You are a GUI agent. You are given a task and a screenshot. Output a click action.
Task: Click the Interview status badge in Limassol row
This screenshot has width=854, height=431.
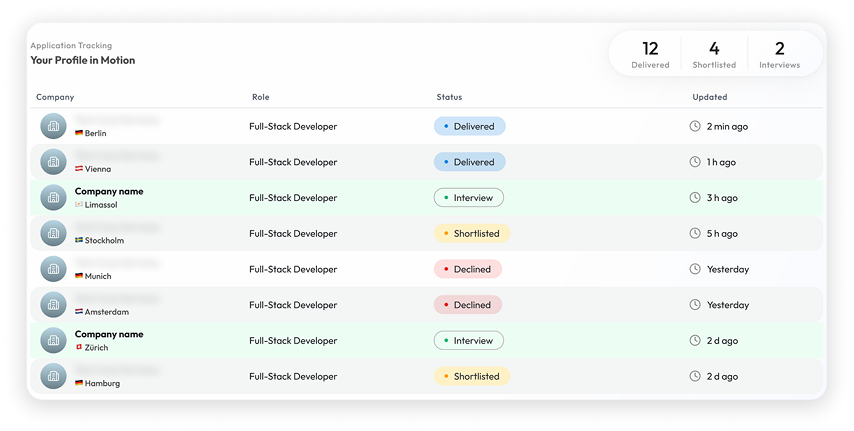click(468, 197)
